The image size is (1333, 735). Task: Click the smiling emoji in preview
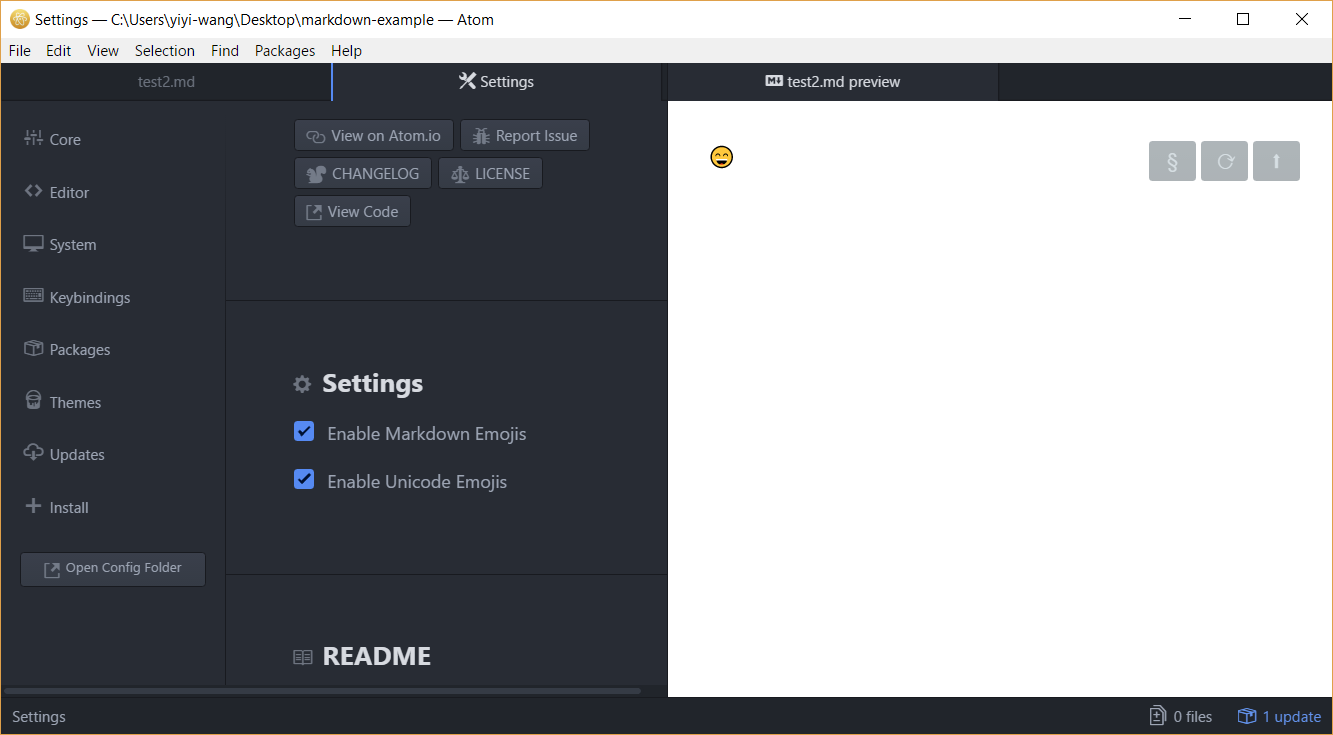click(x=721, y=157)
